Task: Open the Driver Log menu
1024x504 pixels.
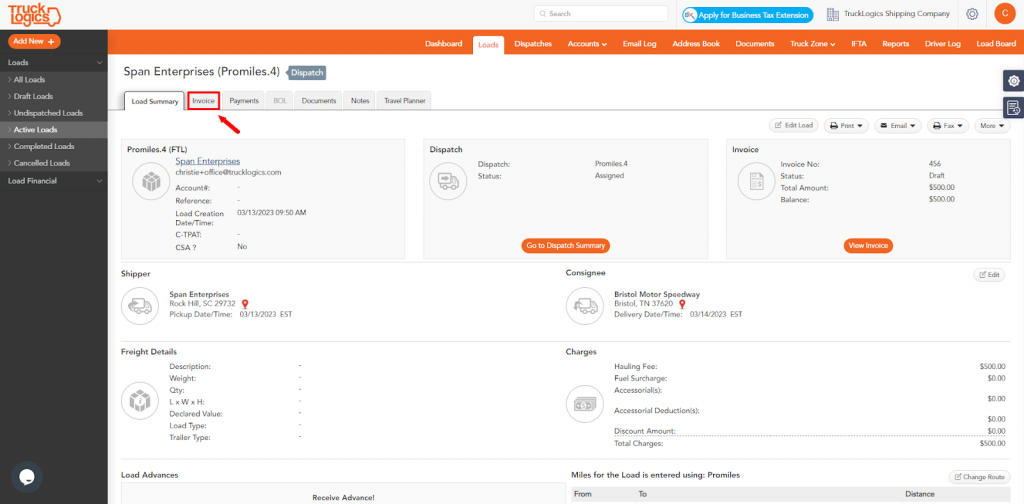Action: 942,44
